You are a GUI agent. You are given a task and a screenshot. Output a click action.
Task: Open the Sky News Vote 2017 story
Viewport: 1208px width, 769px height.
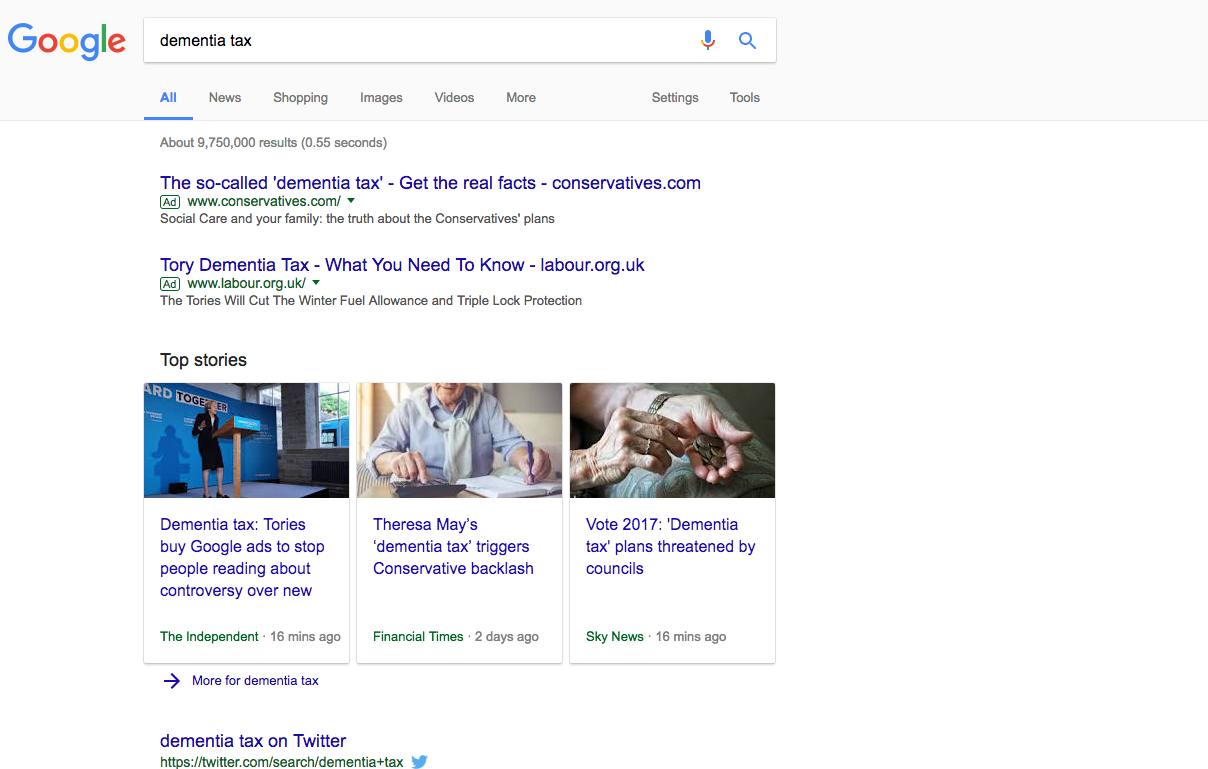pos(670,546)
